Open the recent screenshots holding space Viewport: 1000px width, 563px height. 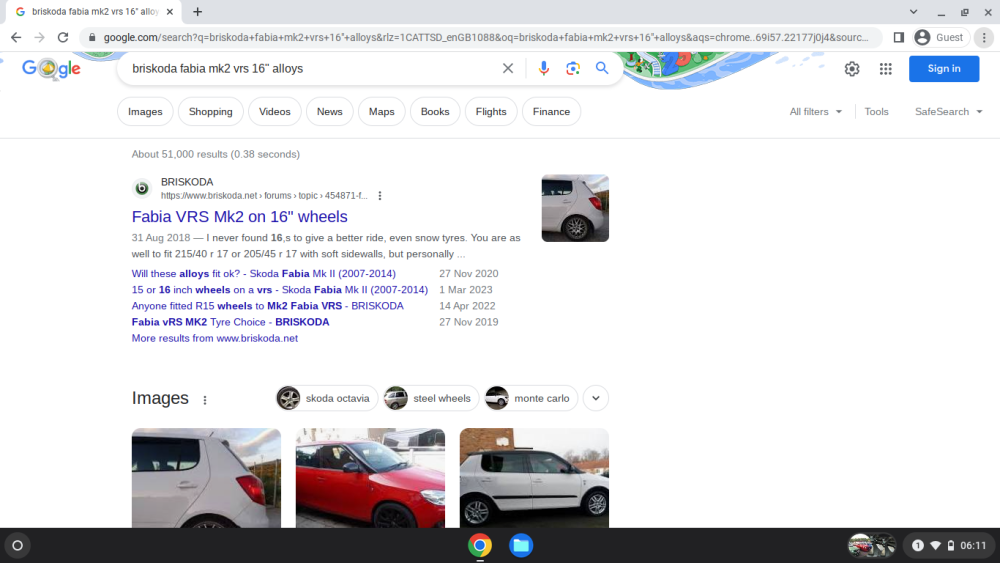click(872, 546)
